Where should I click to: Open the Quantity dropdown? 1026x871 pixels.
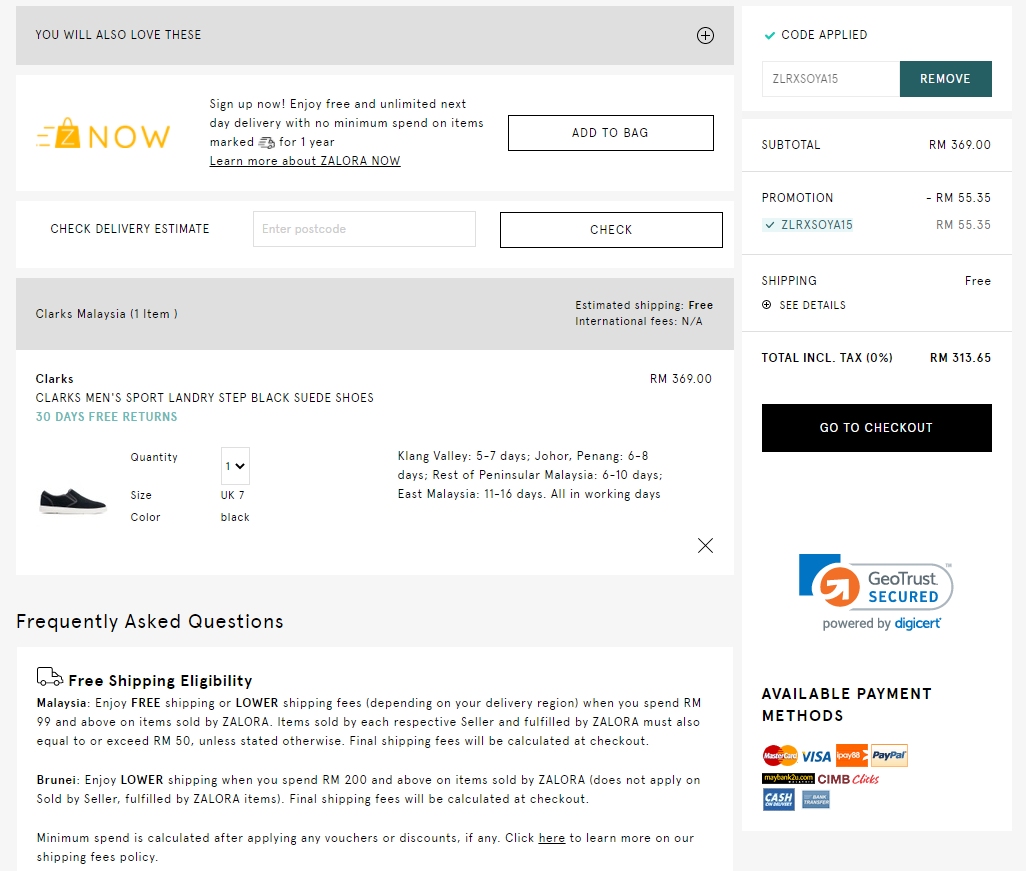click(235, 466)
